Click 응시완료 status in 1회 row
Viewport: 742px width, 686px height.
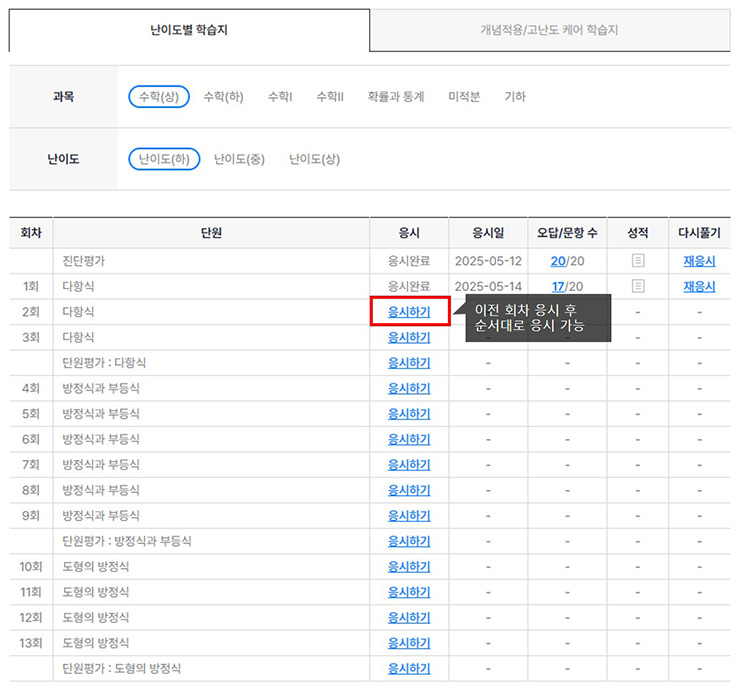tap(409, 286)
